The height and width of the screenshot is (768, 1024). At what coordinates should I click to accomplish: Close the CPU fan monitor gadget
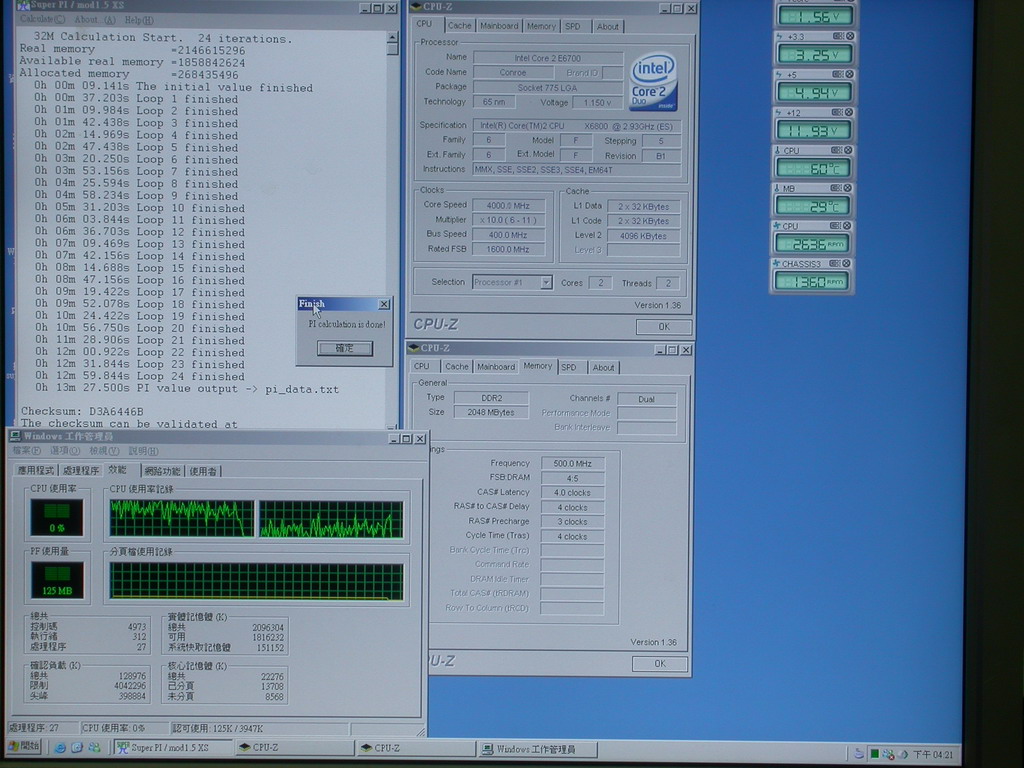847,225
